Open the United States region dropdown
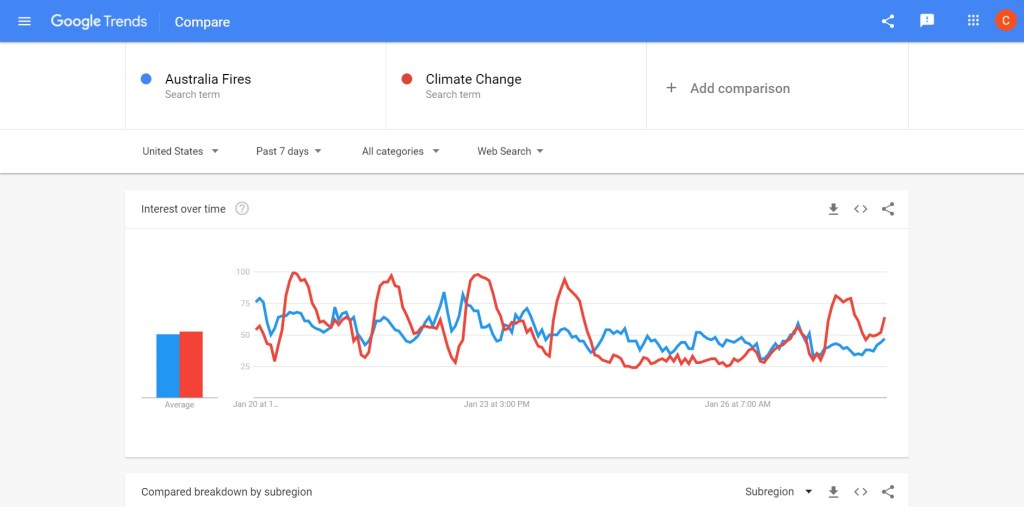 180,151
